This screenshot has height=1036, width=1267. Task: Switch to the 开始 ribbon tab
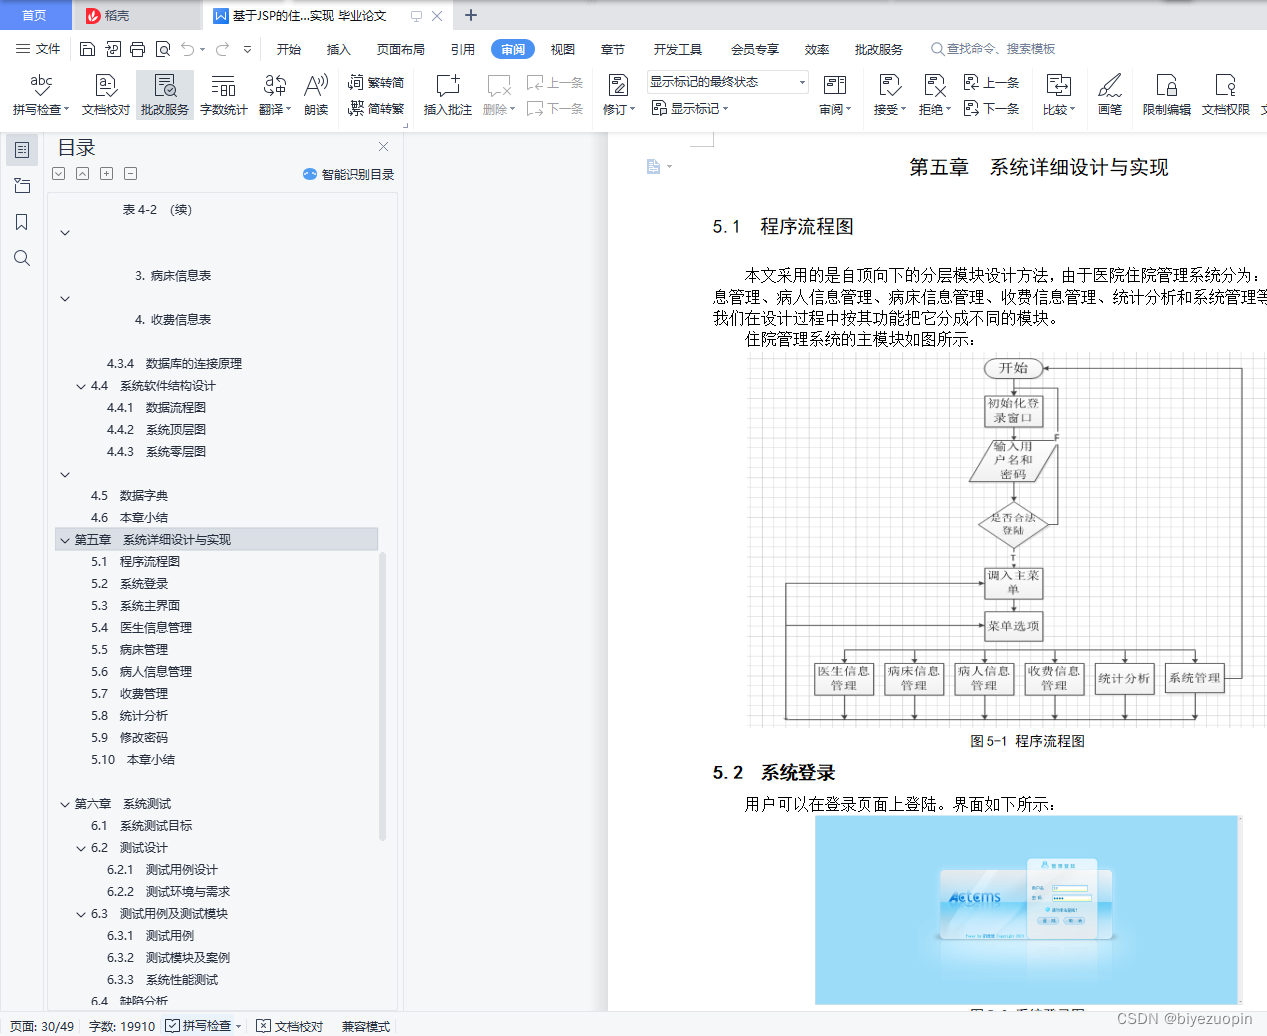point(289,49)
